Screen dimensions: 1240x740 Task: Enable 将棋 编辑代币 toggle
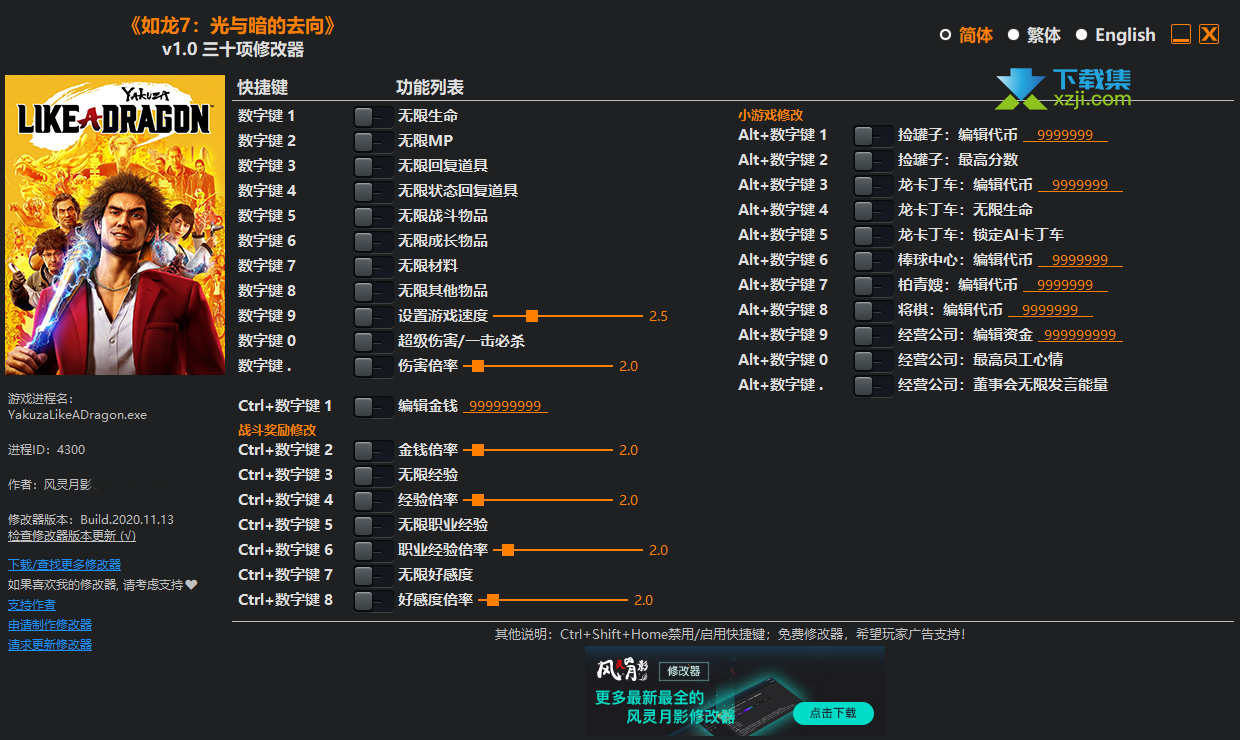tap(873, 310)
